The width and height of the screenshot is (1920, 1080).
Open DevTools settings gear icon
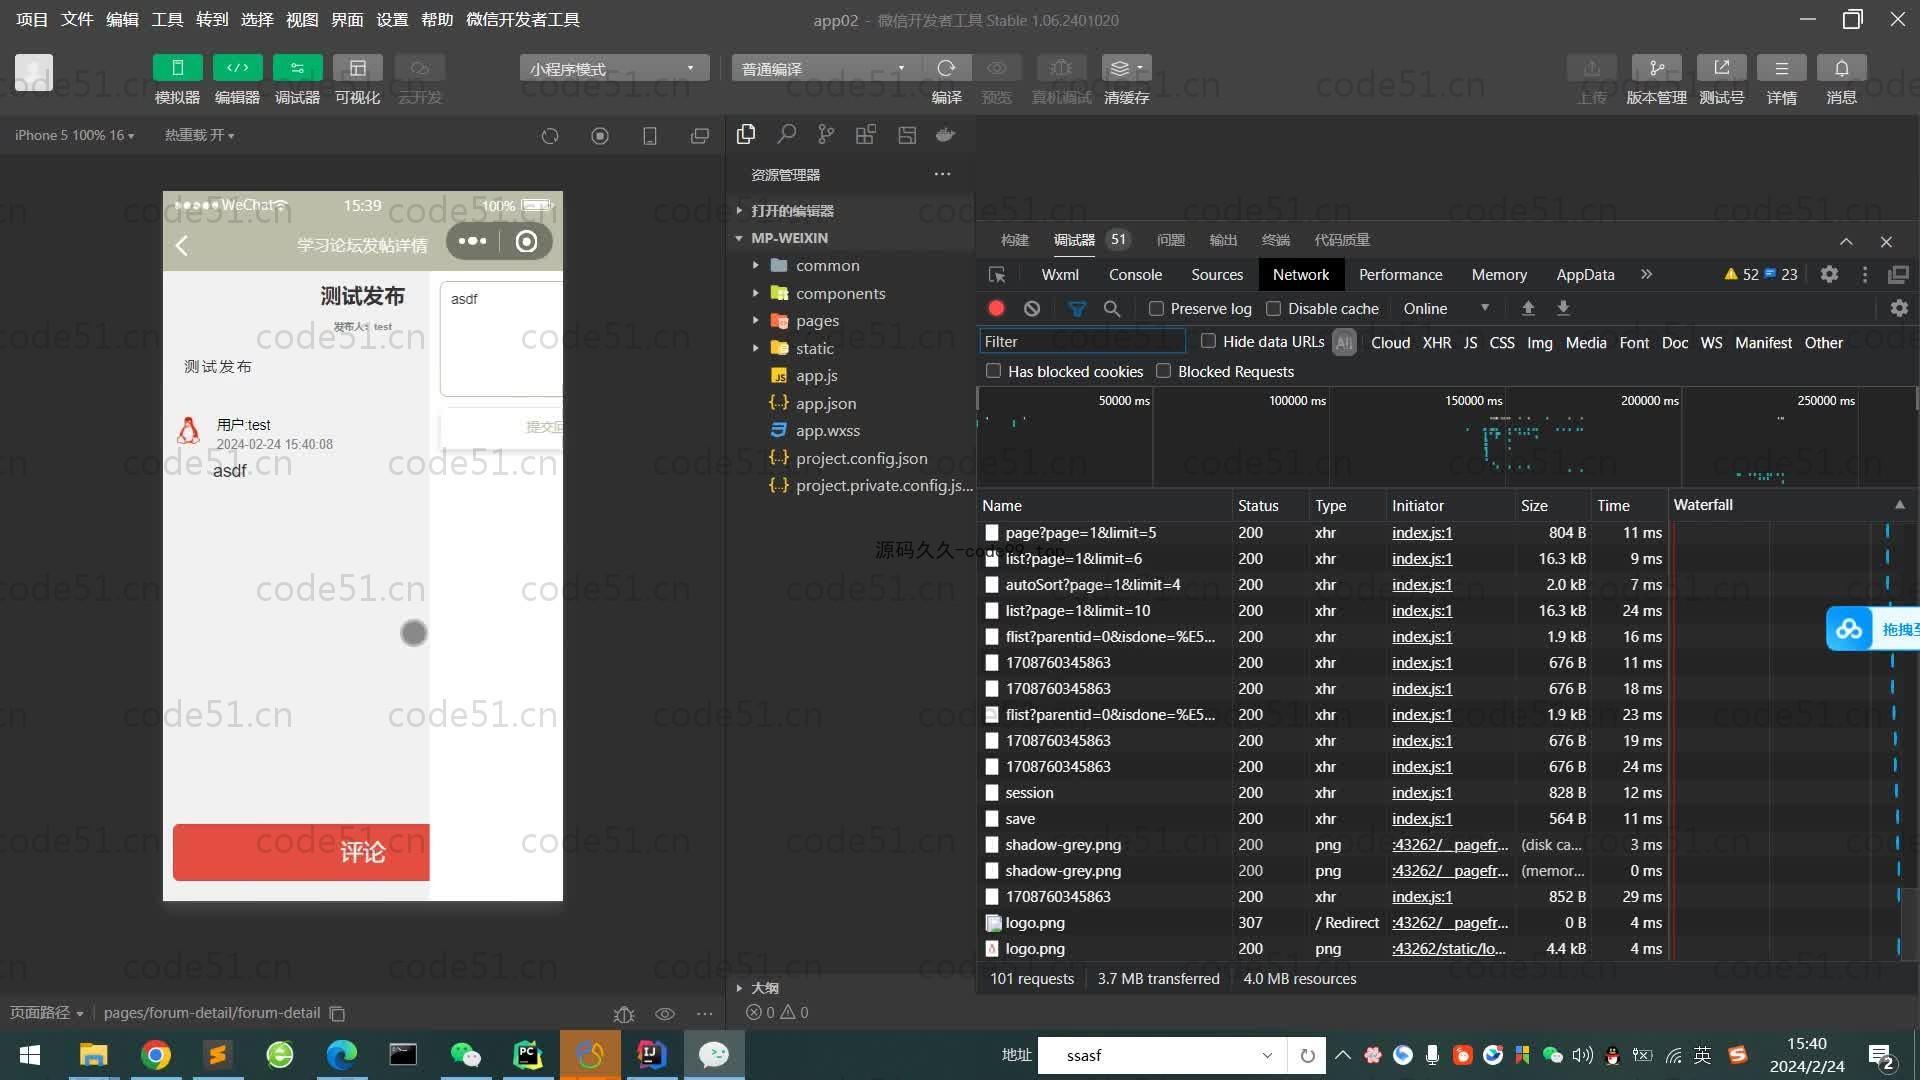click(1828, 274)
